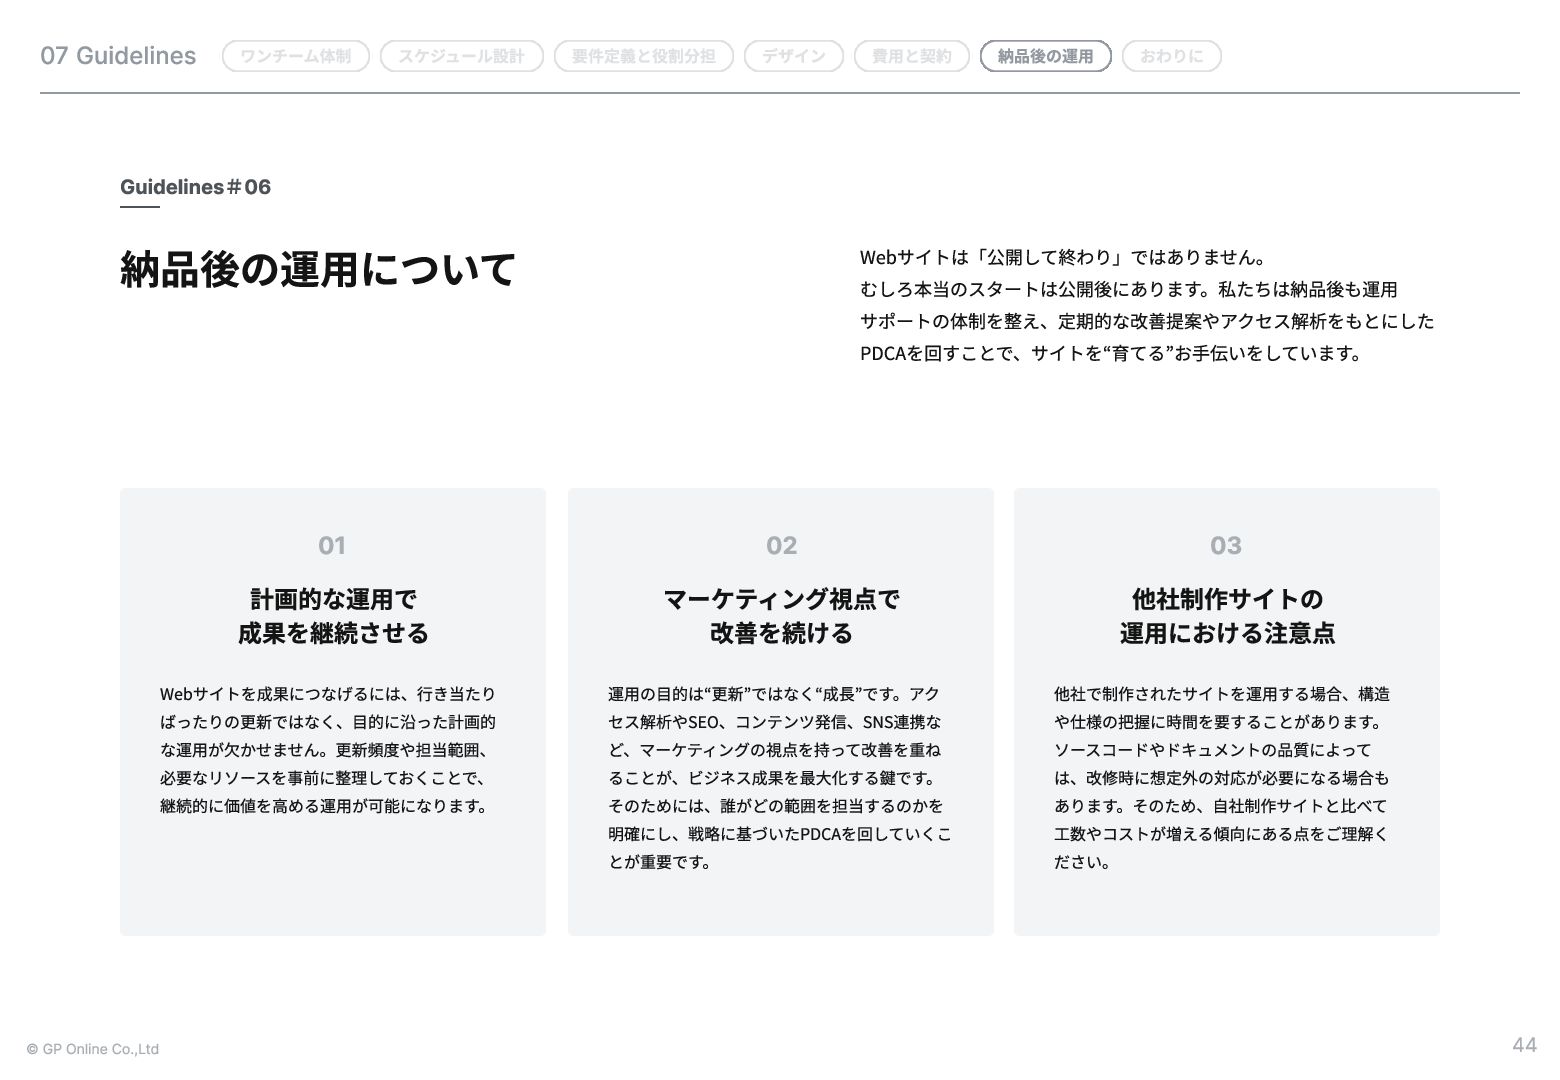Click the line starting 'ど、マーケティングの視点'
This screenshot has height=1080, width=1560.
(x=774, y=750)
